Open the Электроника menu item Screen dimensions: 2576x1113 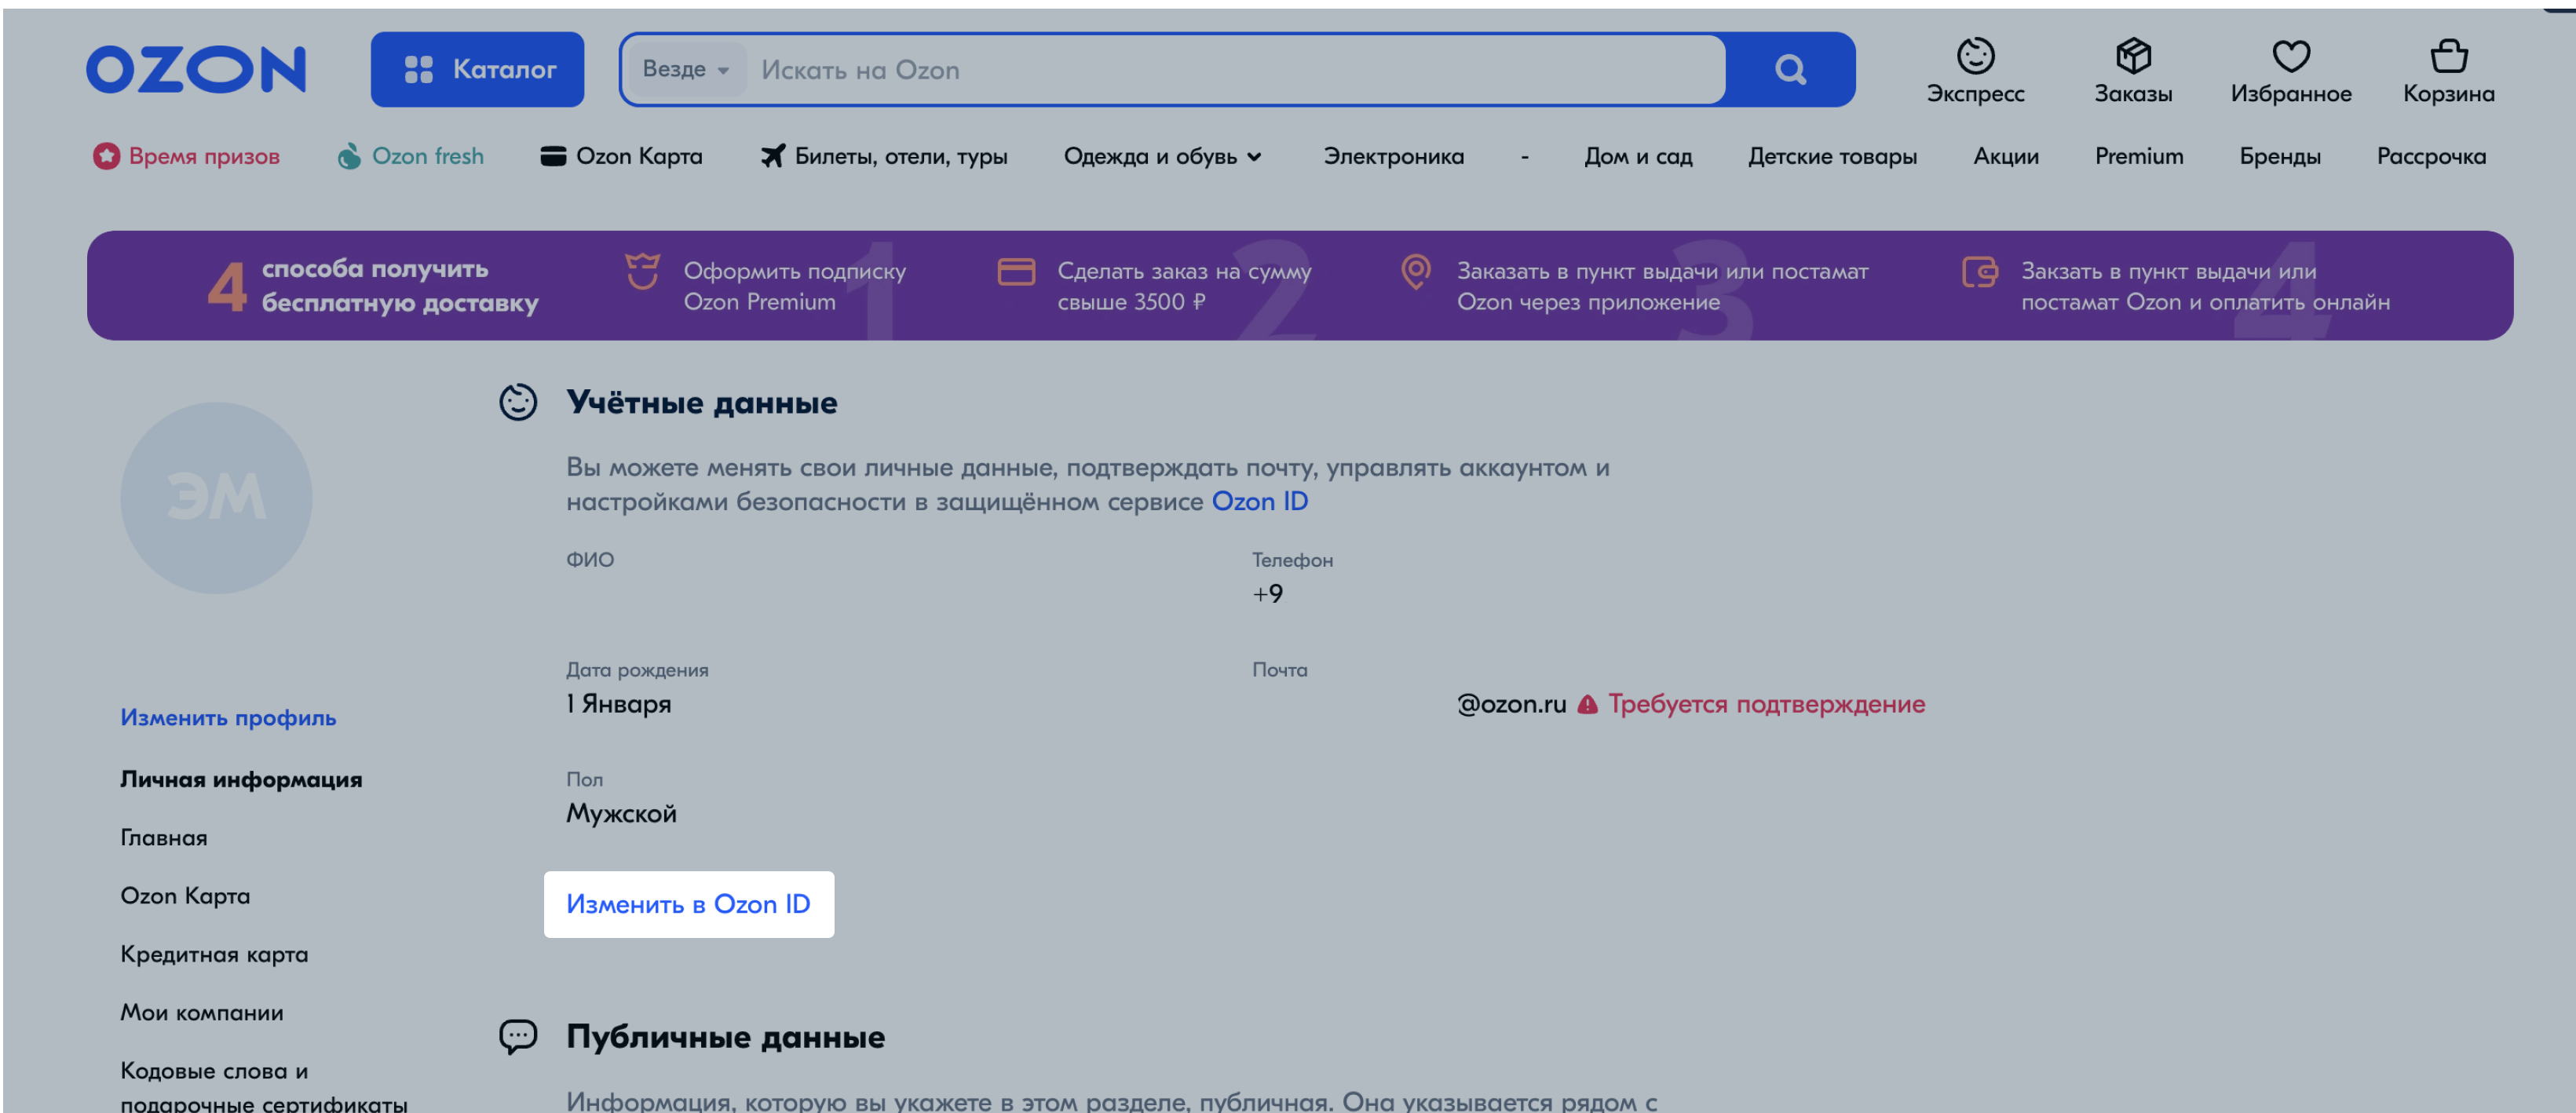(x=1395, y=156)
